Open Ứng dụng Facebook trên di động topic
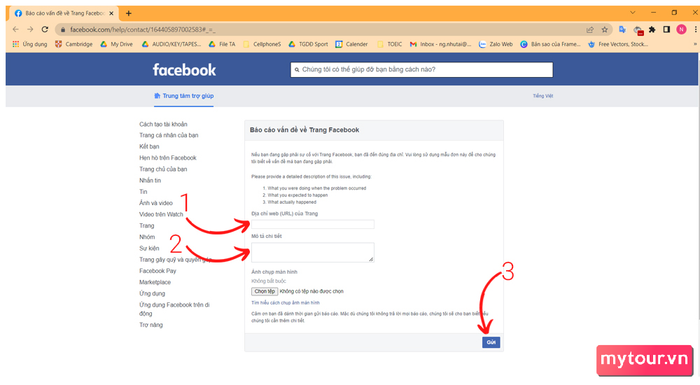 click(174, 309)
